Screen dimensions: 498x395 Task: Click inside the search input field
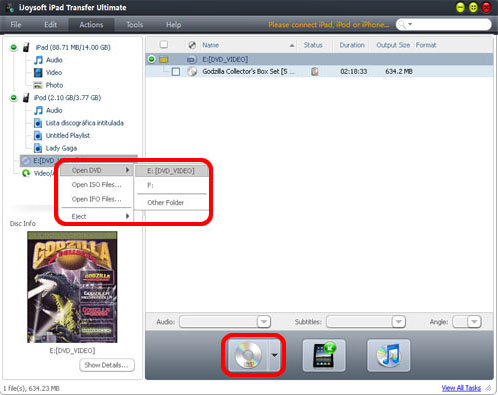(x=450, y=24)
